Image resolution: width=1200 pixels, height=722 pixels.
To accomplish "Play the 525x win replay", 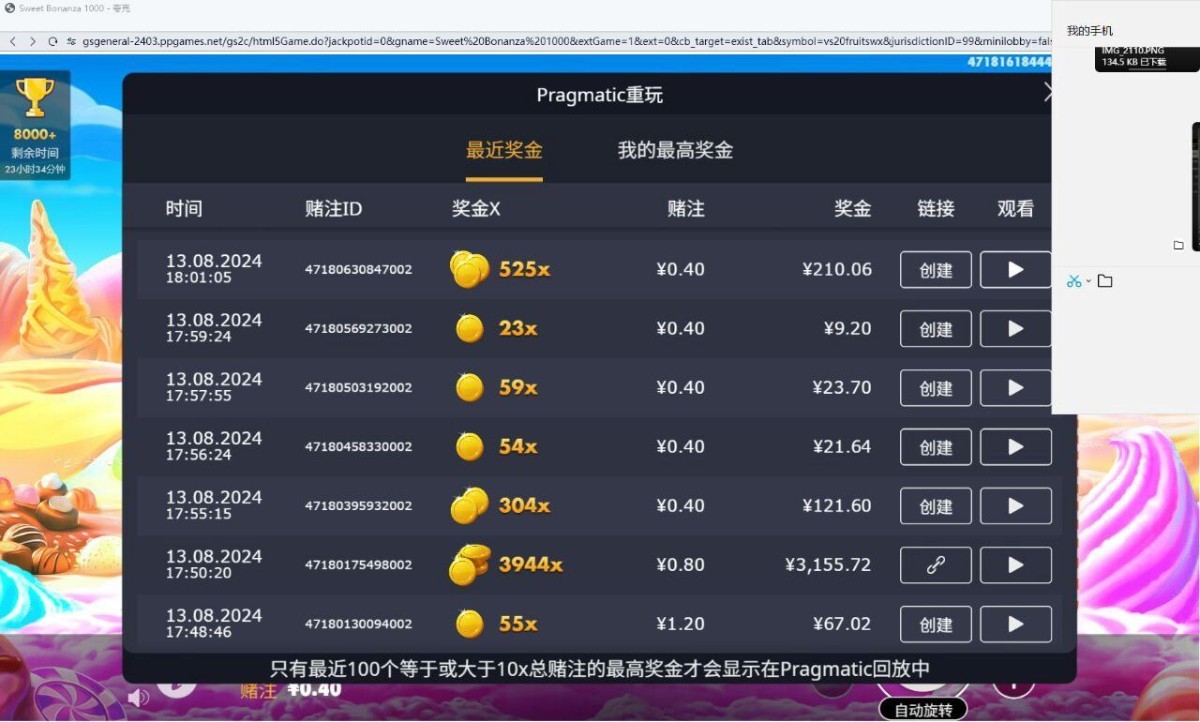I will [1015, 270].
